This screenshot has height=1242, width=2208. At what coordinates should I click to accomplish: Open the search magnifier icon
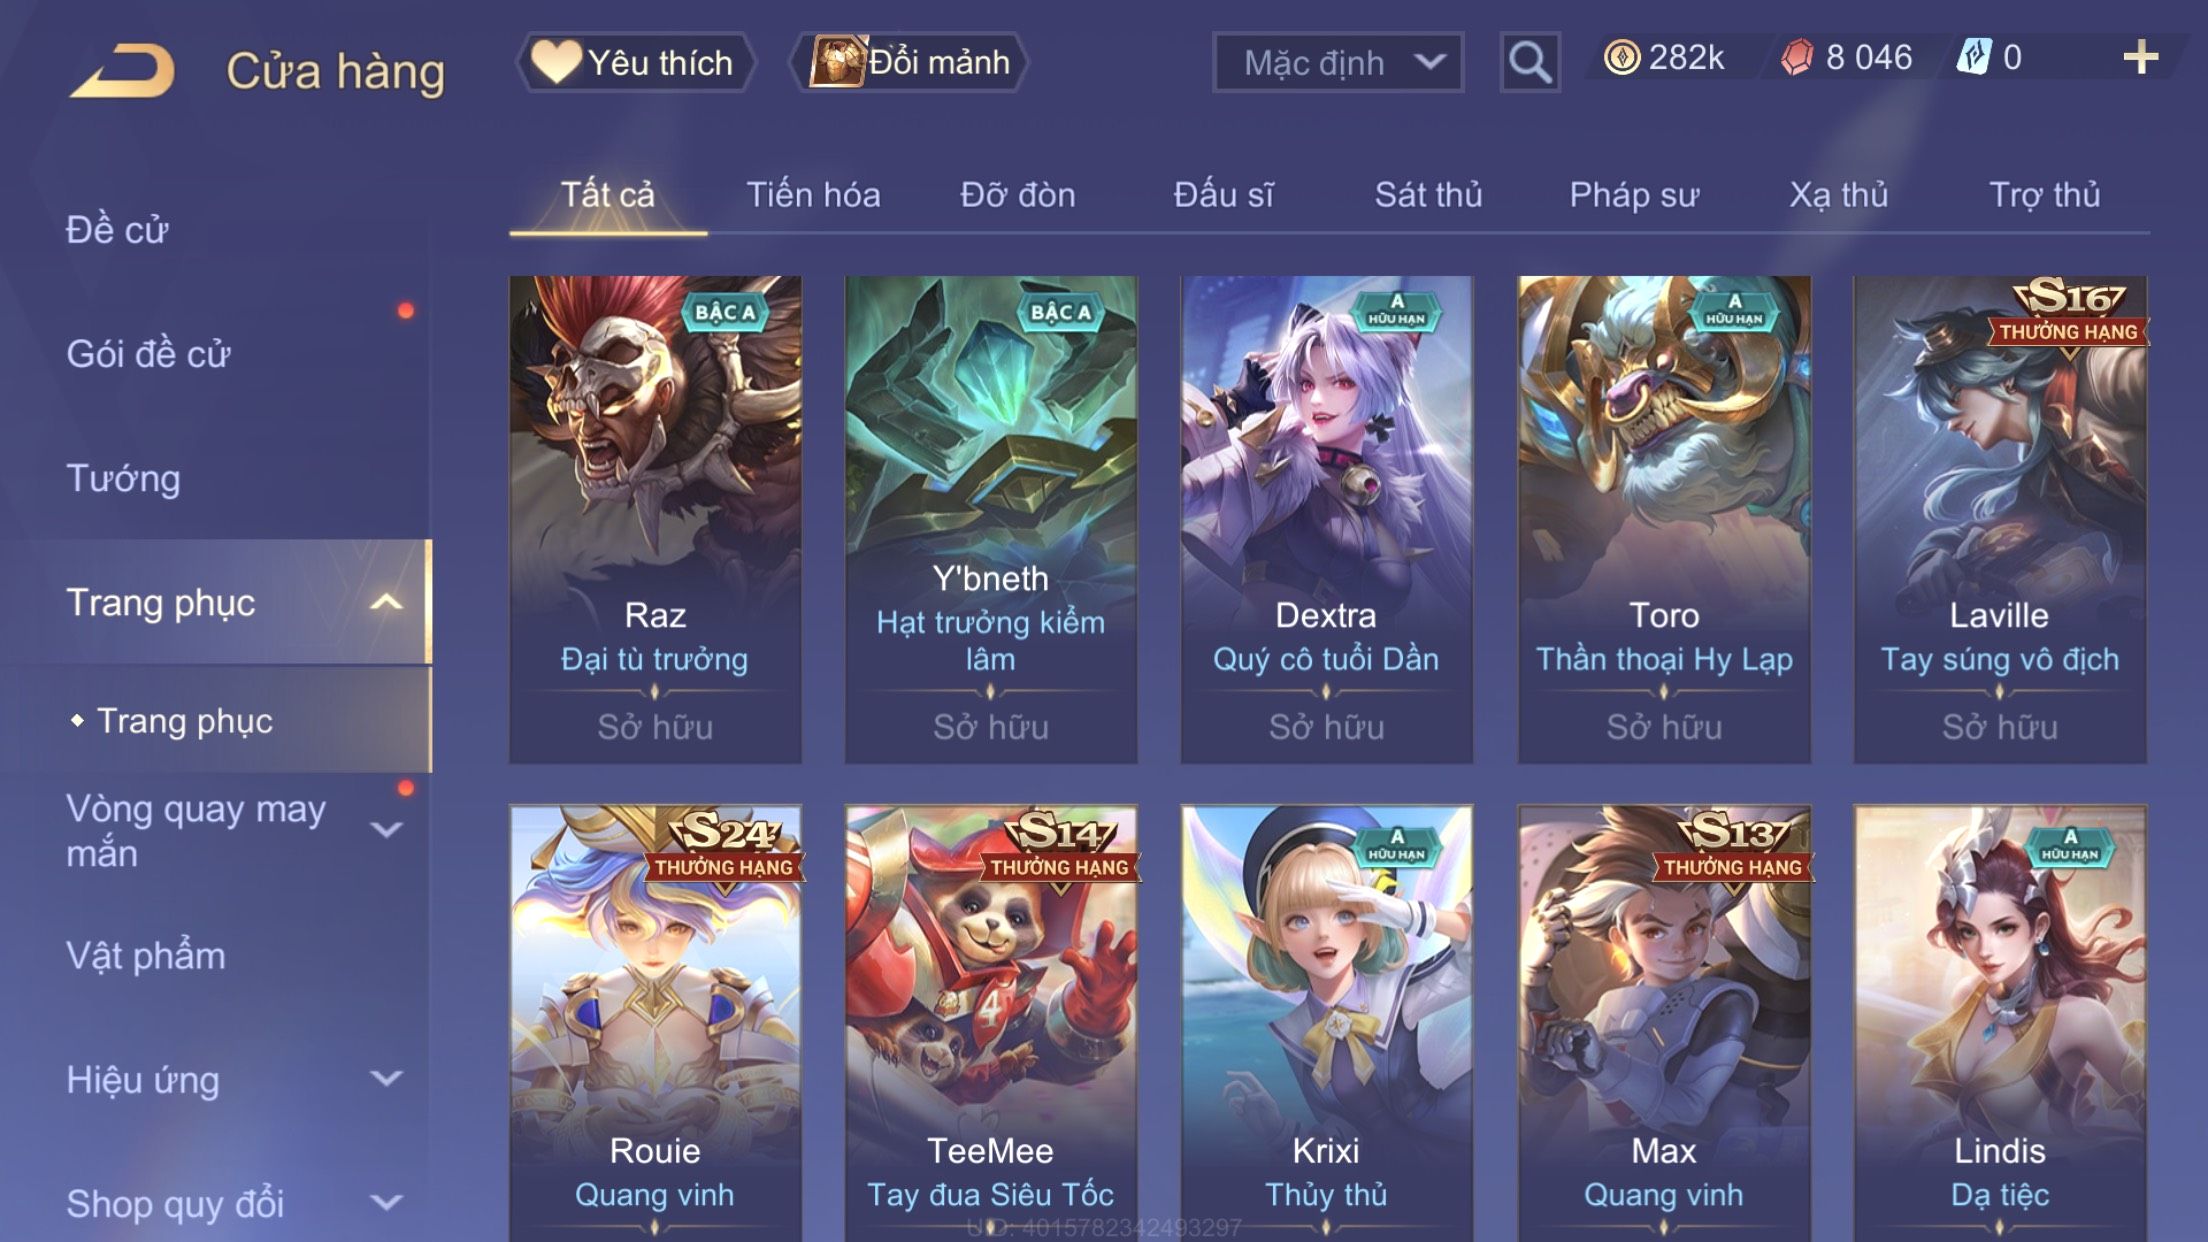(1529, 62)
